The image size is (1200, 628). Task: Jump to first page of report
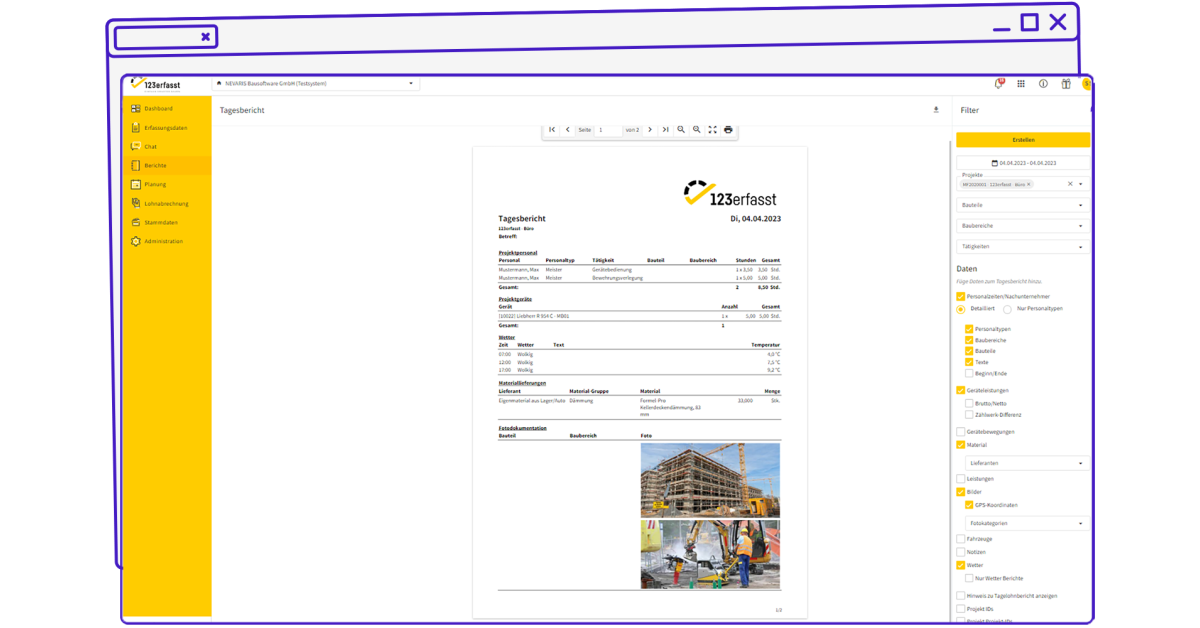[x=552, y=130]
